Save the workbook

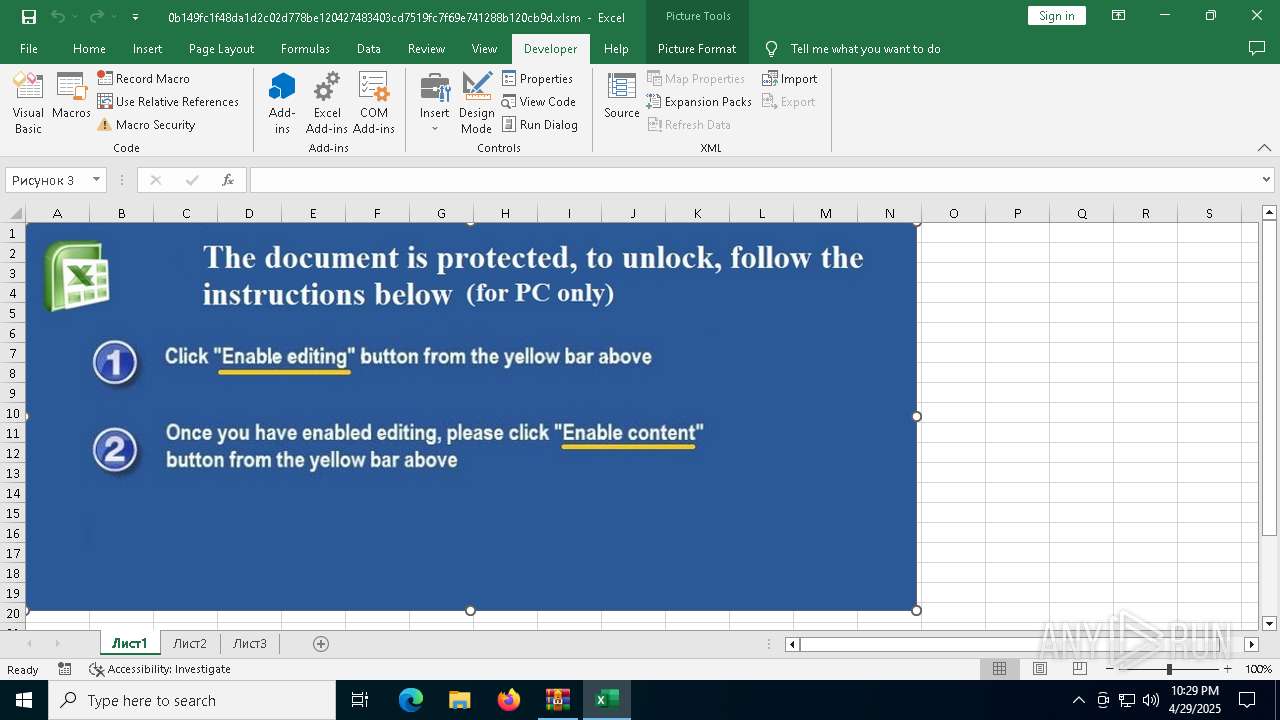(29, 17)
